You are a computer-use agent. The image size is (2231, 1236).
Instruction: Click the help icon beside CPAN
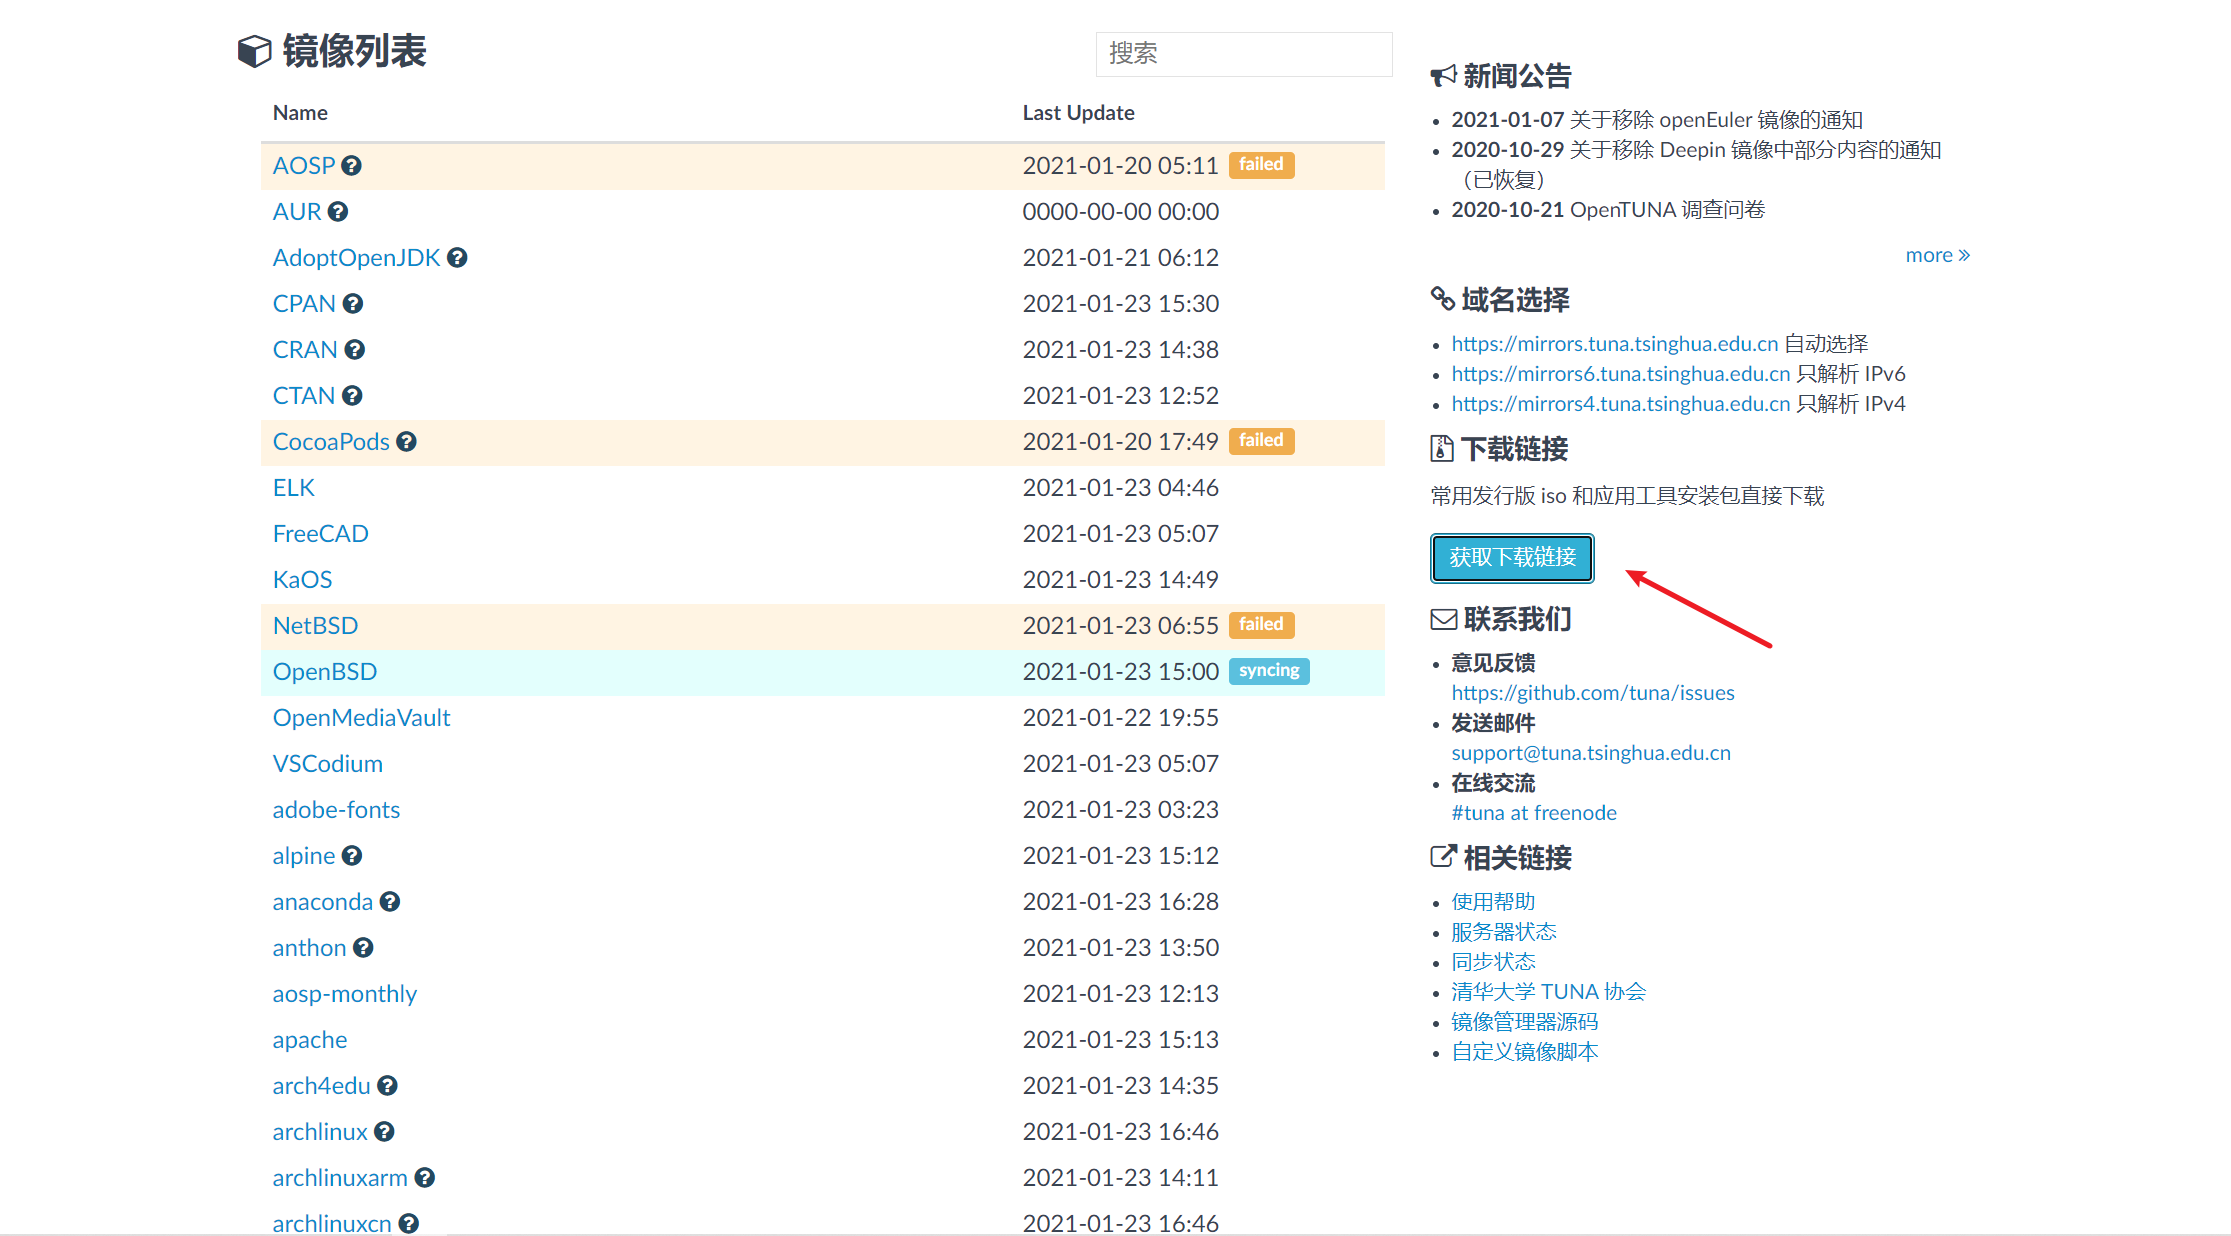[x=354, y=303]
